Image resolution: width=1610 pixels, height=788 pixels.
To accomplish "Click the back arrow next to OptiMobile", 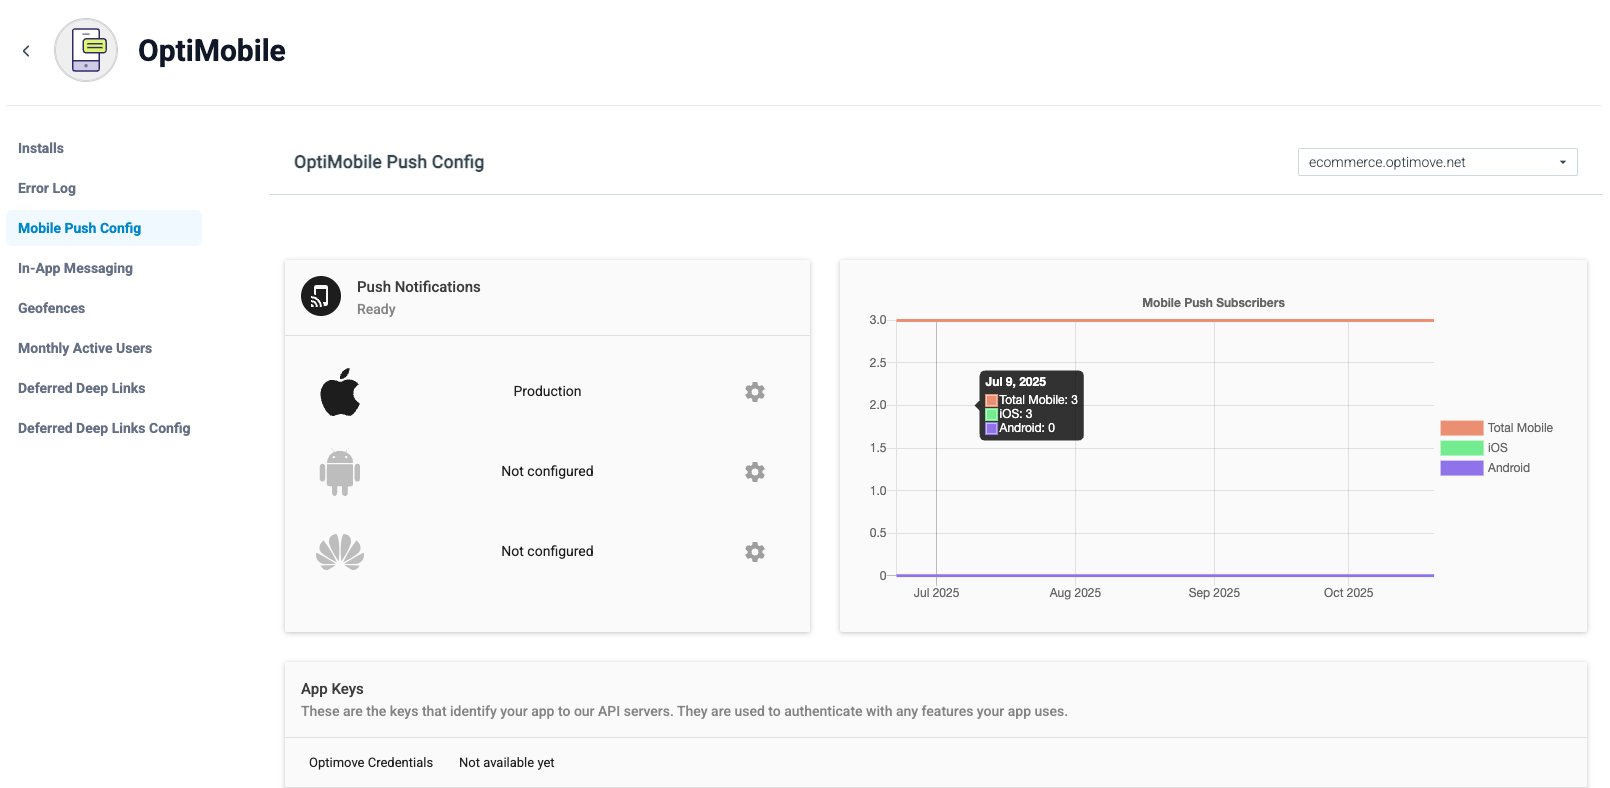I will point(26,51).
